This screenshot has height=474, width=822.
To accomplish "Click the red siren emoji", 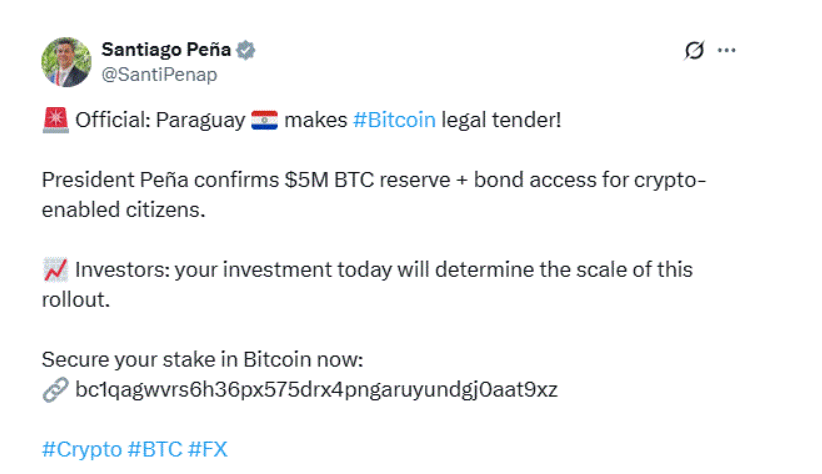I will pos(54,121).
